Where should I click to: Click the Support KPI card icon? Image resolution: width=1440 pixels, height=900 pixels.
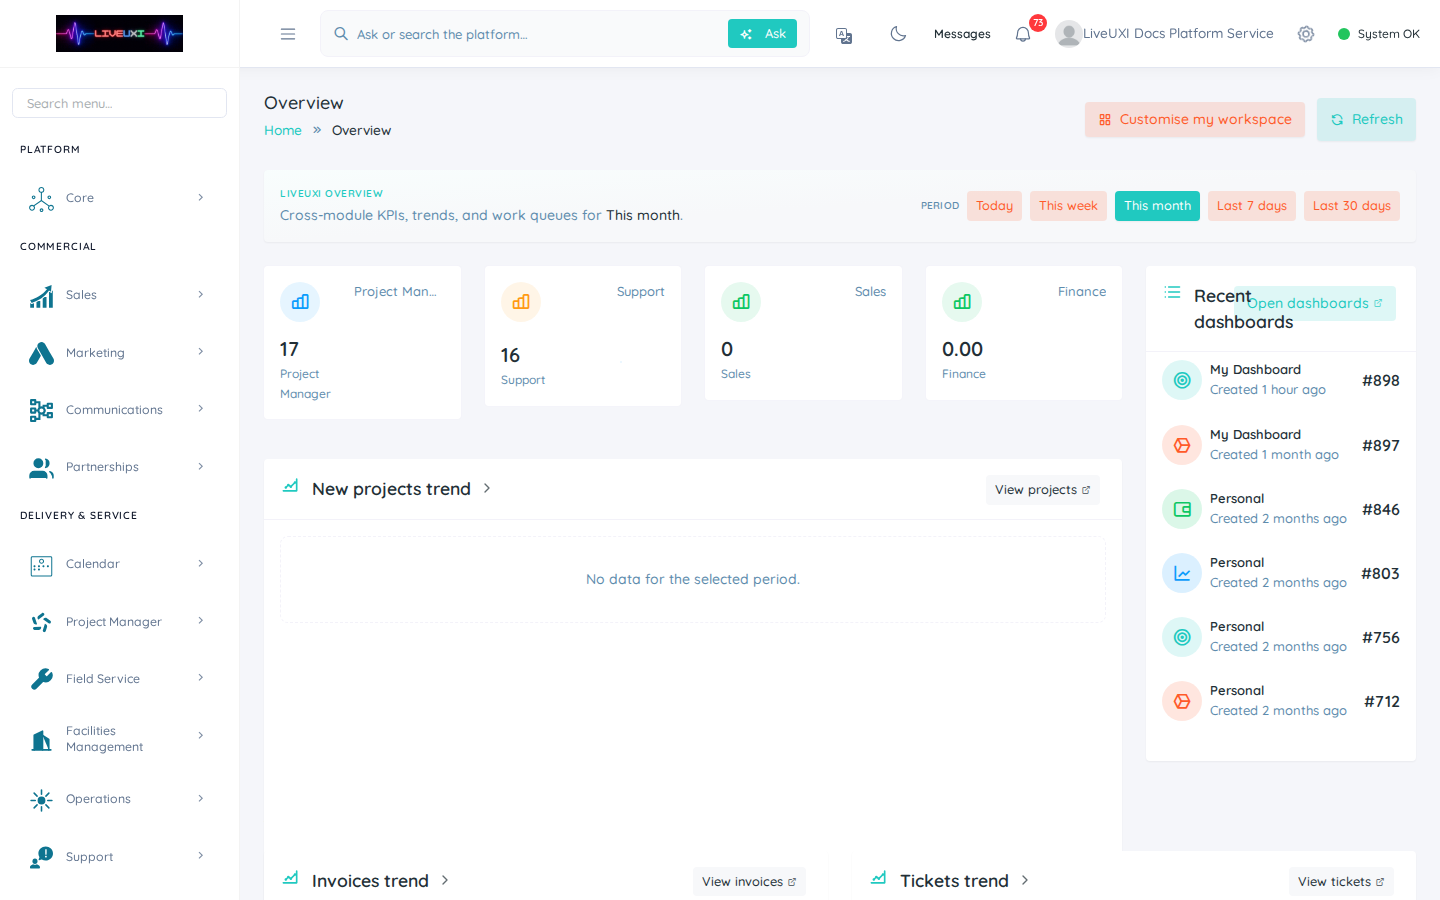pyautogui.click(x=521, y=302)
